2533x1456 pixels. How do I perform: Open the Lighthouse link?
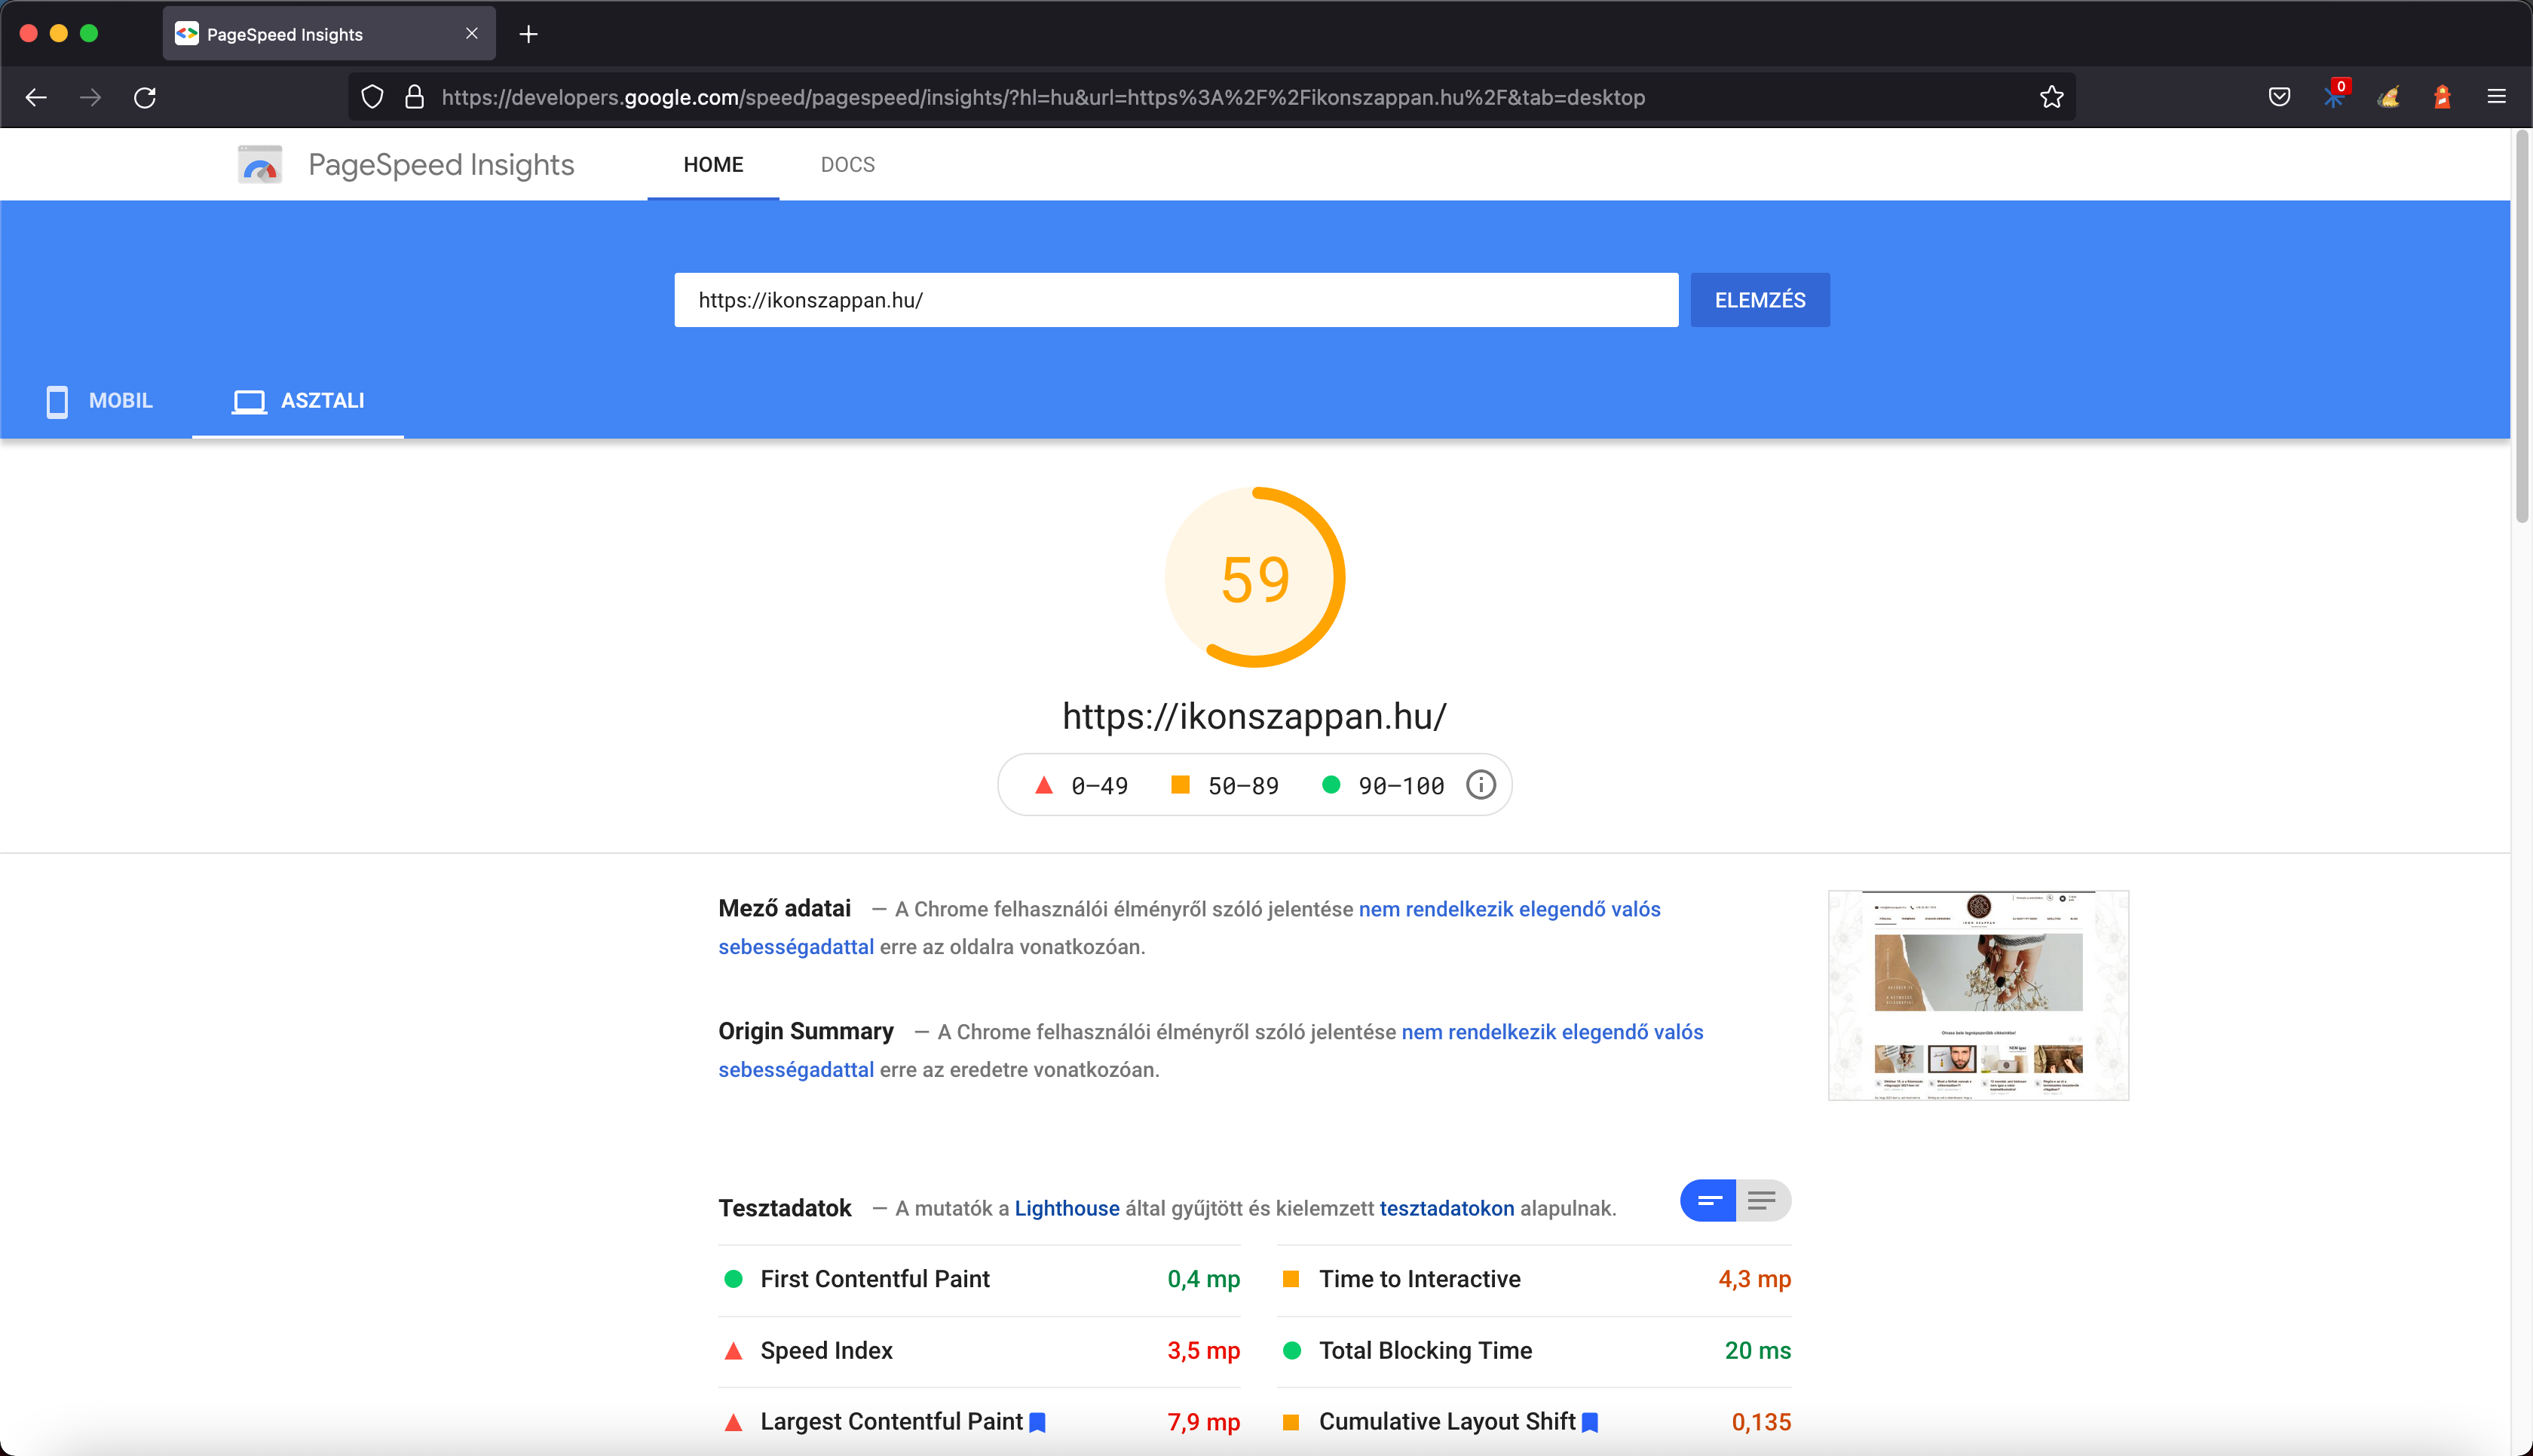pyautogui.click(x=1066, y=1208)
